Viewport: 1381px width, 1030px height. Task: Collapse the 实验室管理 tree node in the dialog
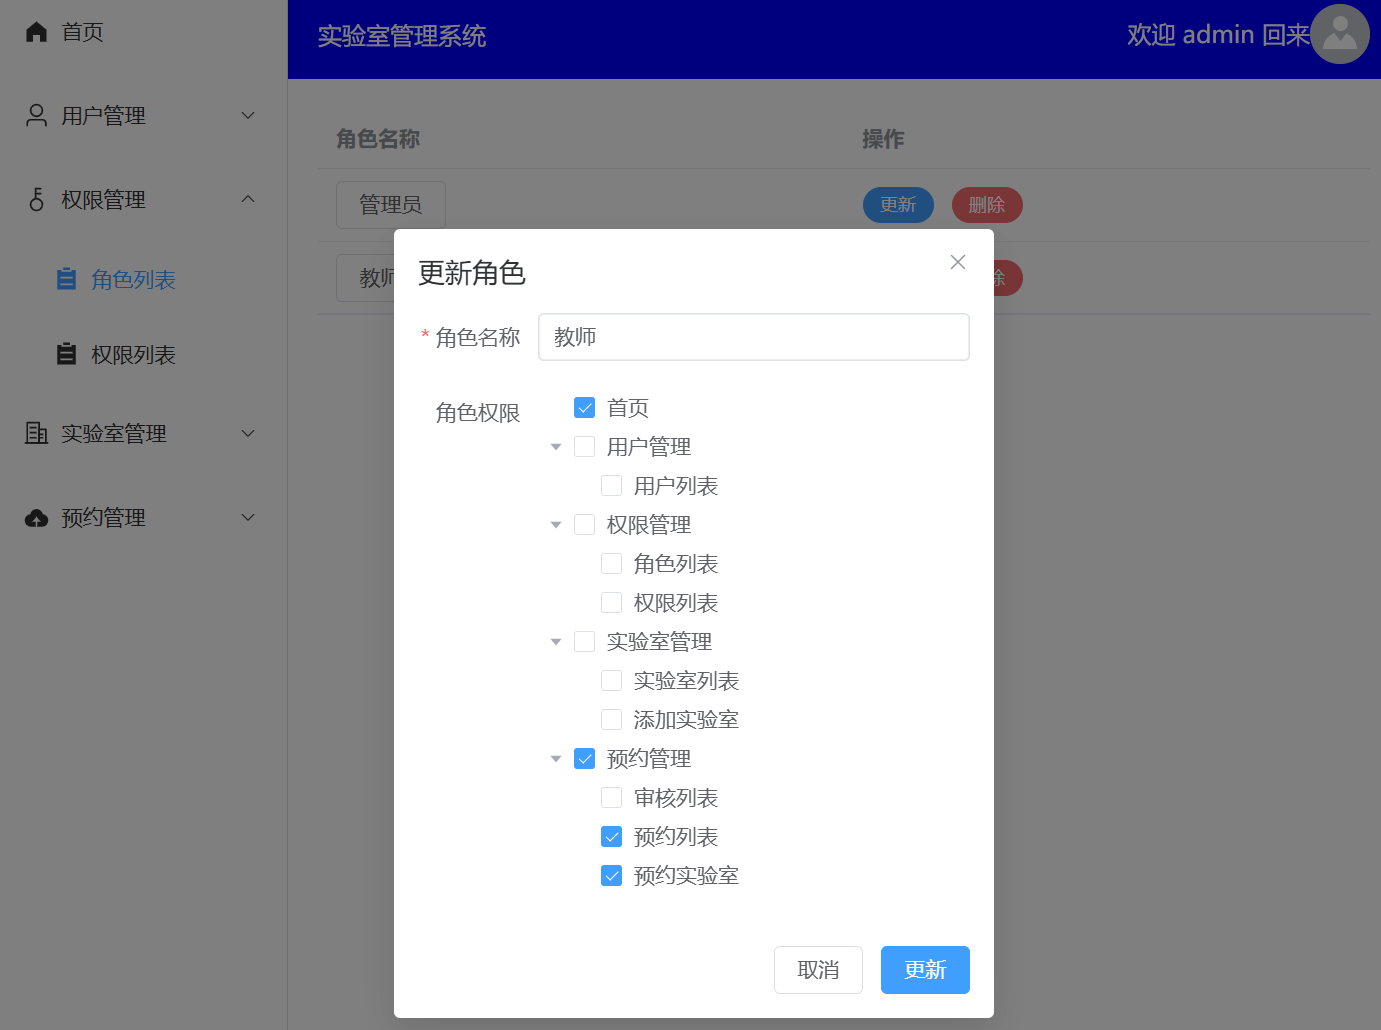[x=556, y=642]
